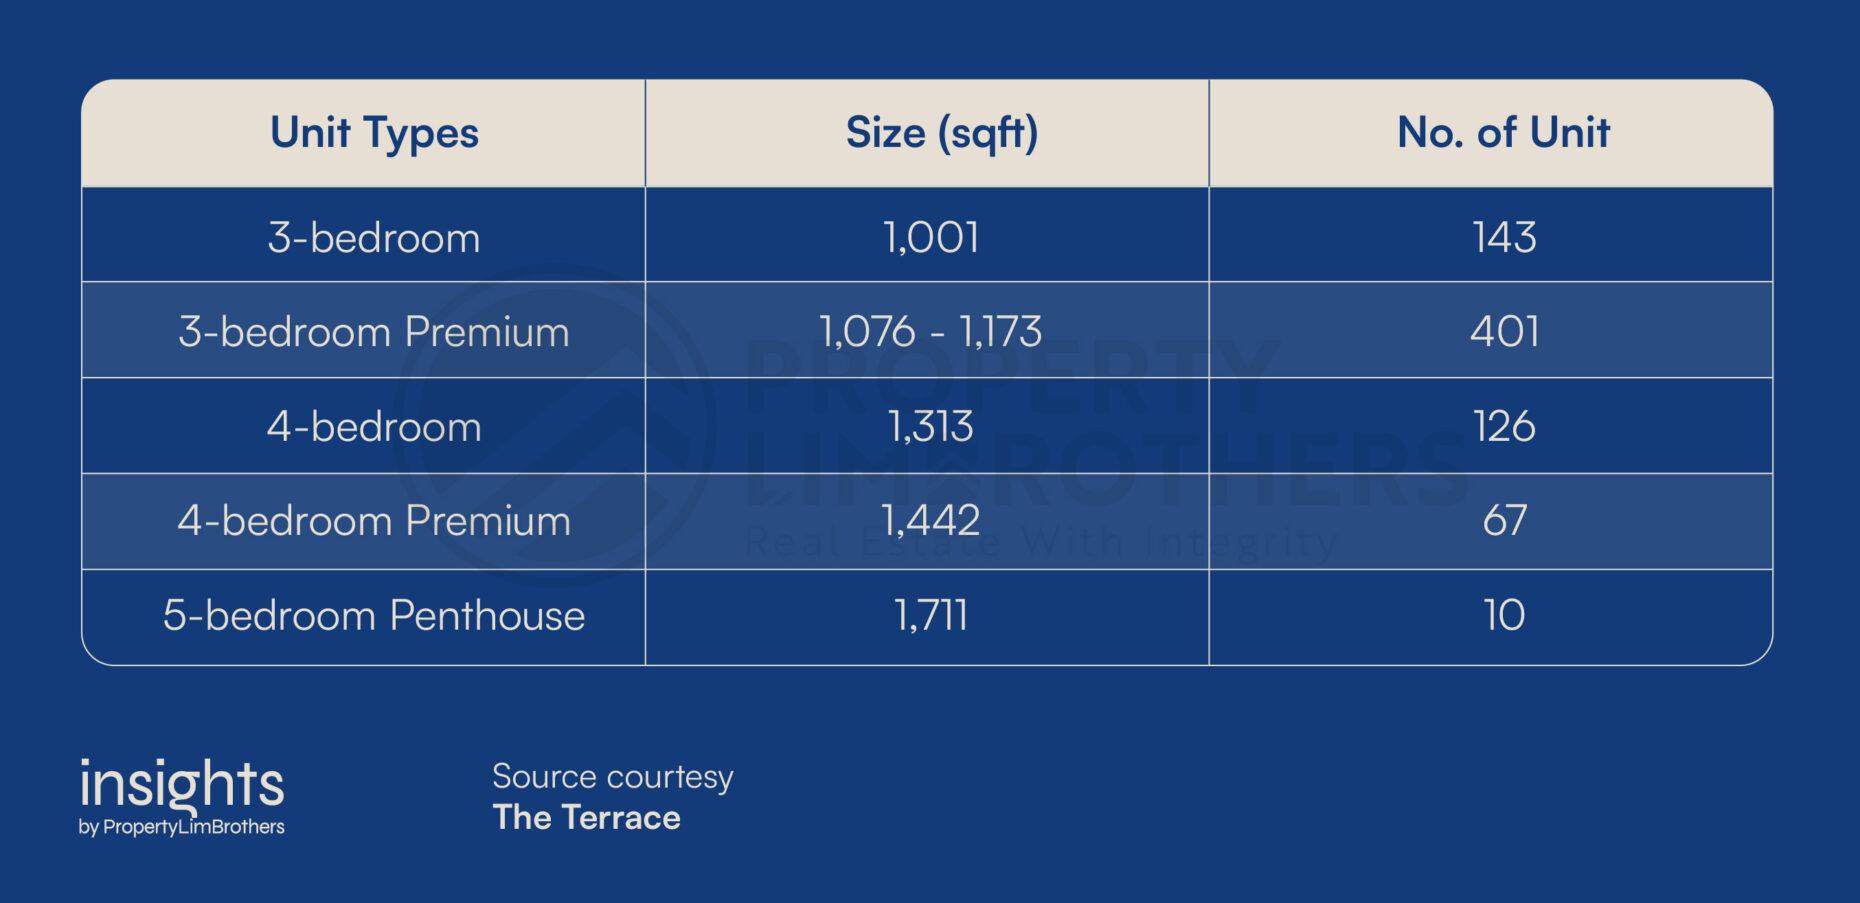Select the 4-bedroom row label

374,427
